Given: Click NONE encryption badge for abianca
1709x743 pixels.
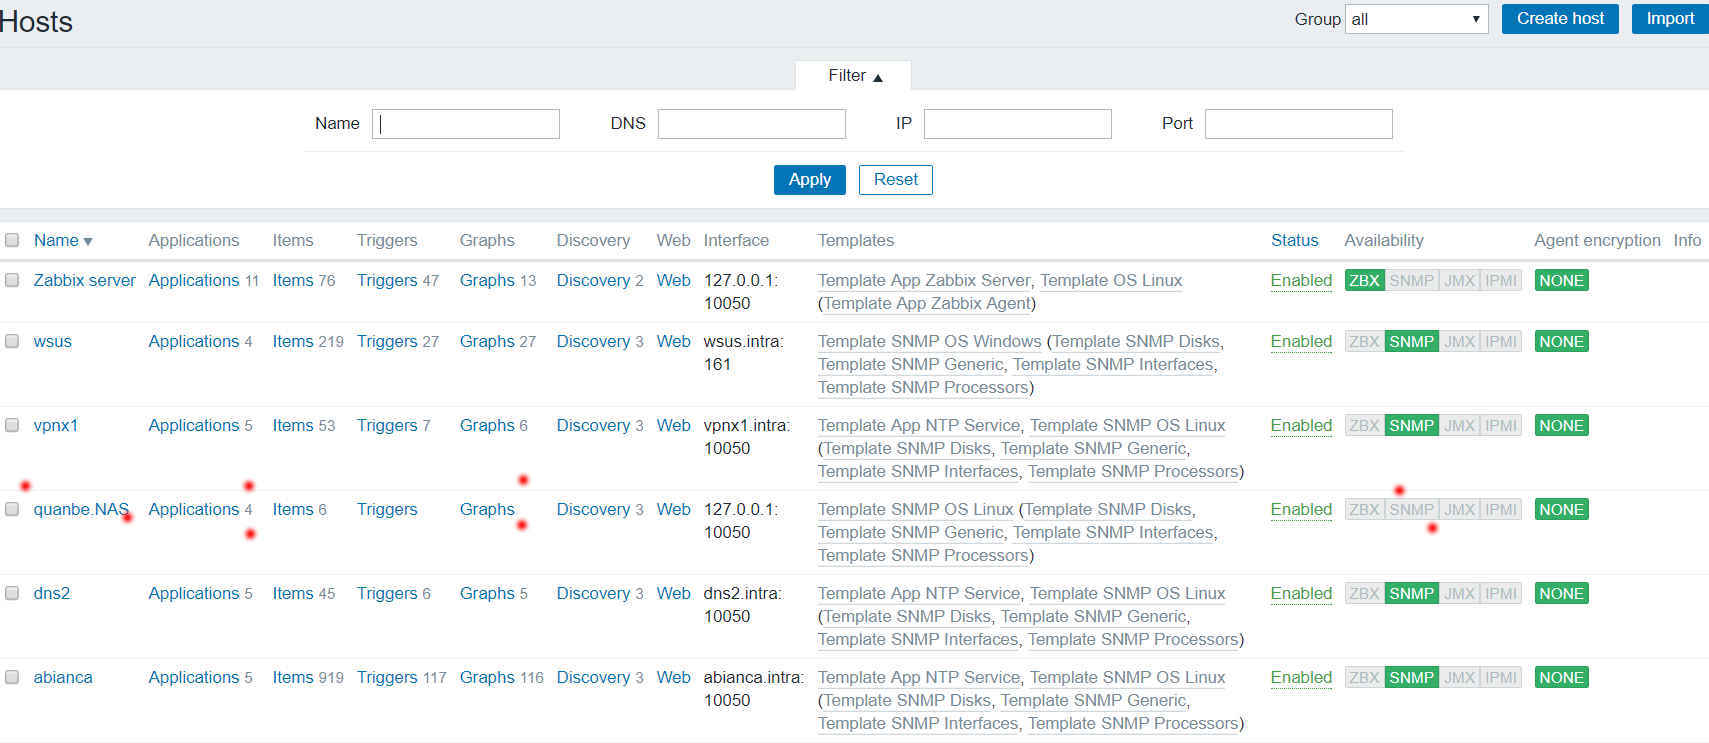Looking at the screenshot, I should coord(1561,677).
